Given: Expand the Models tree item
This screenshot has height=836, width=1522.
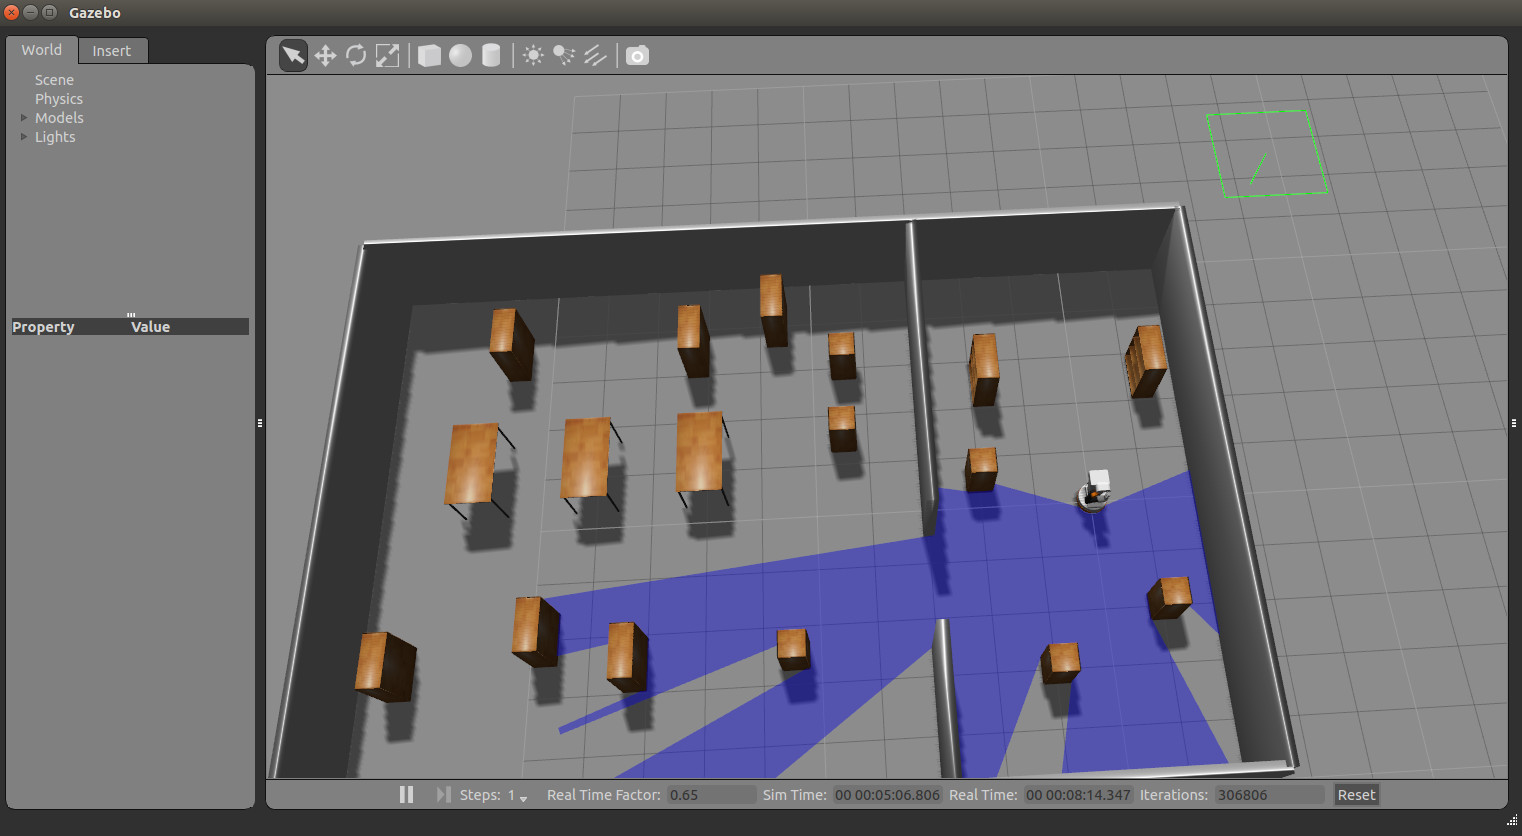Looking at the screenshot, I should [24, 118].
